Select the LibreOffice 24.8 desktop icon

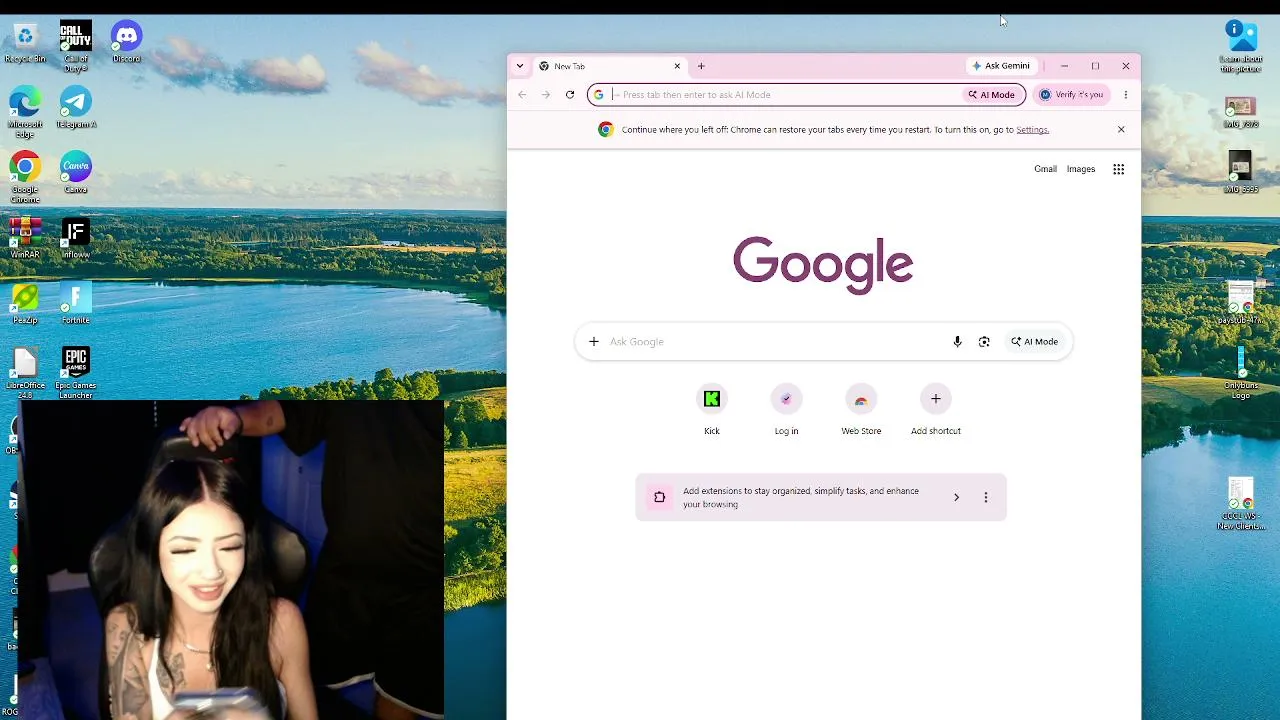[x=25, y=373]
